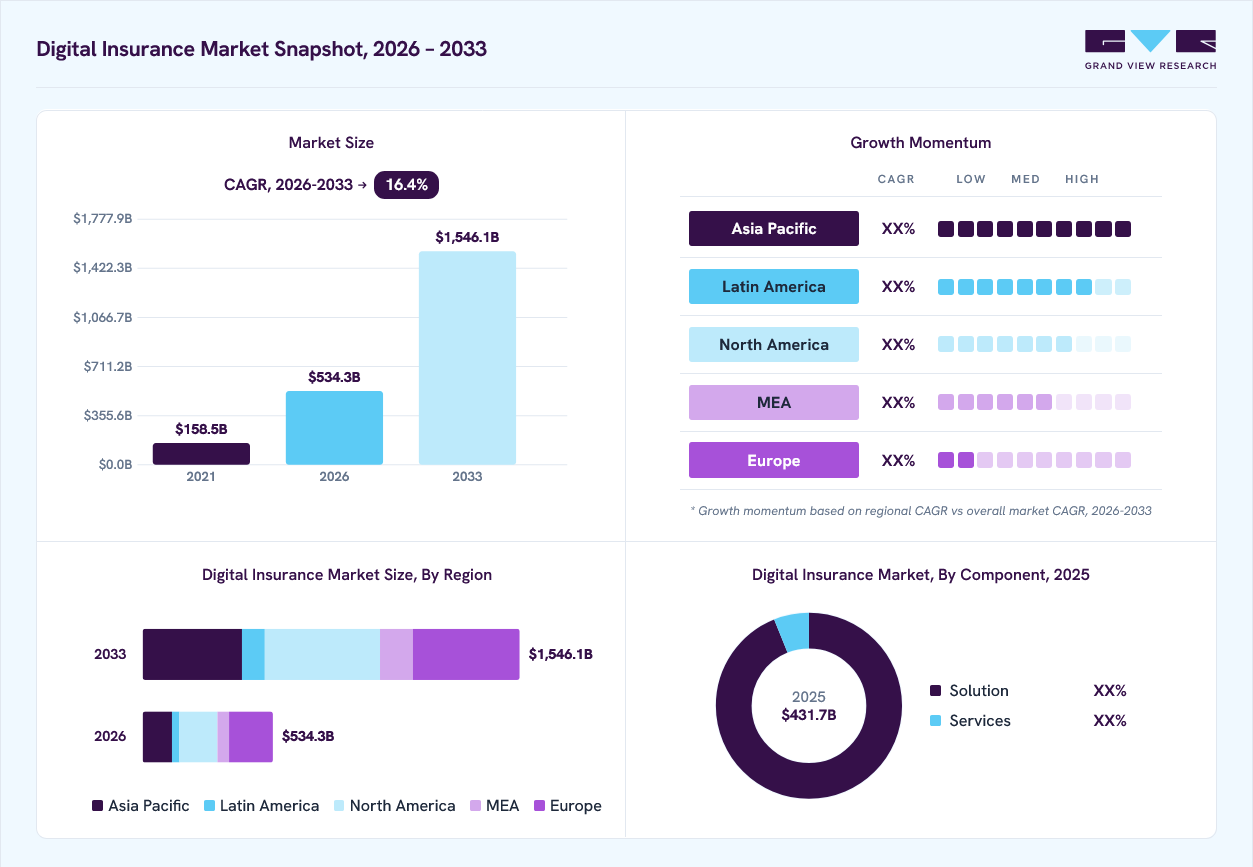Click Asia Pacific segment in 2026 bar
The image size is (1253, 867).
click(x=157, y=737)
